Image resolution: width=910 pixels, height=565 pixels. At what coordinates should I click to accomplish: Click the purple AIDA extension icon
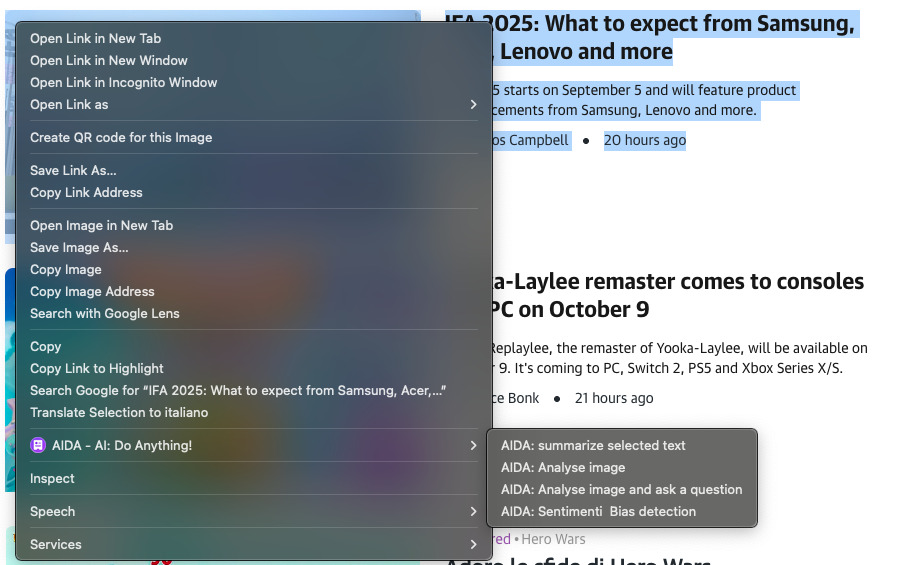pos(38,445)
